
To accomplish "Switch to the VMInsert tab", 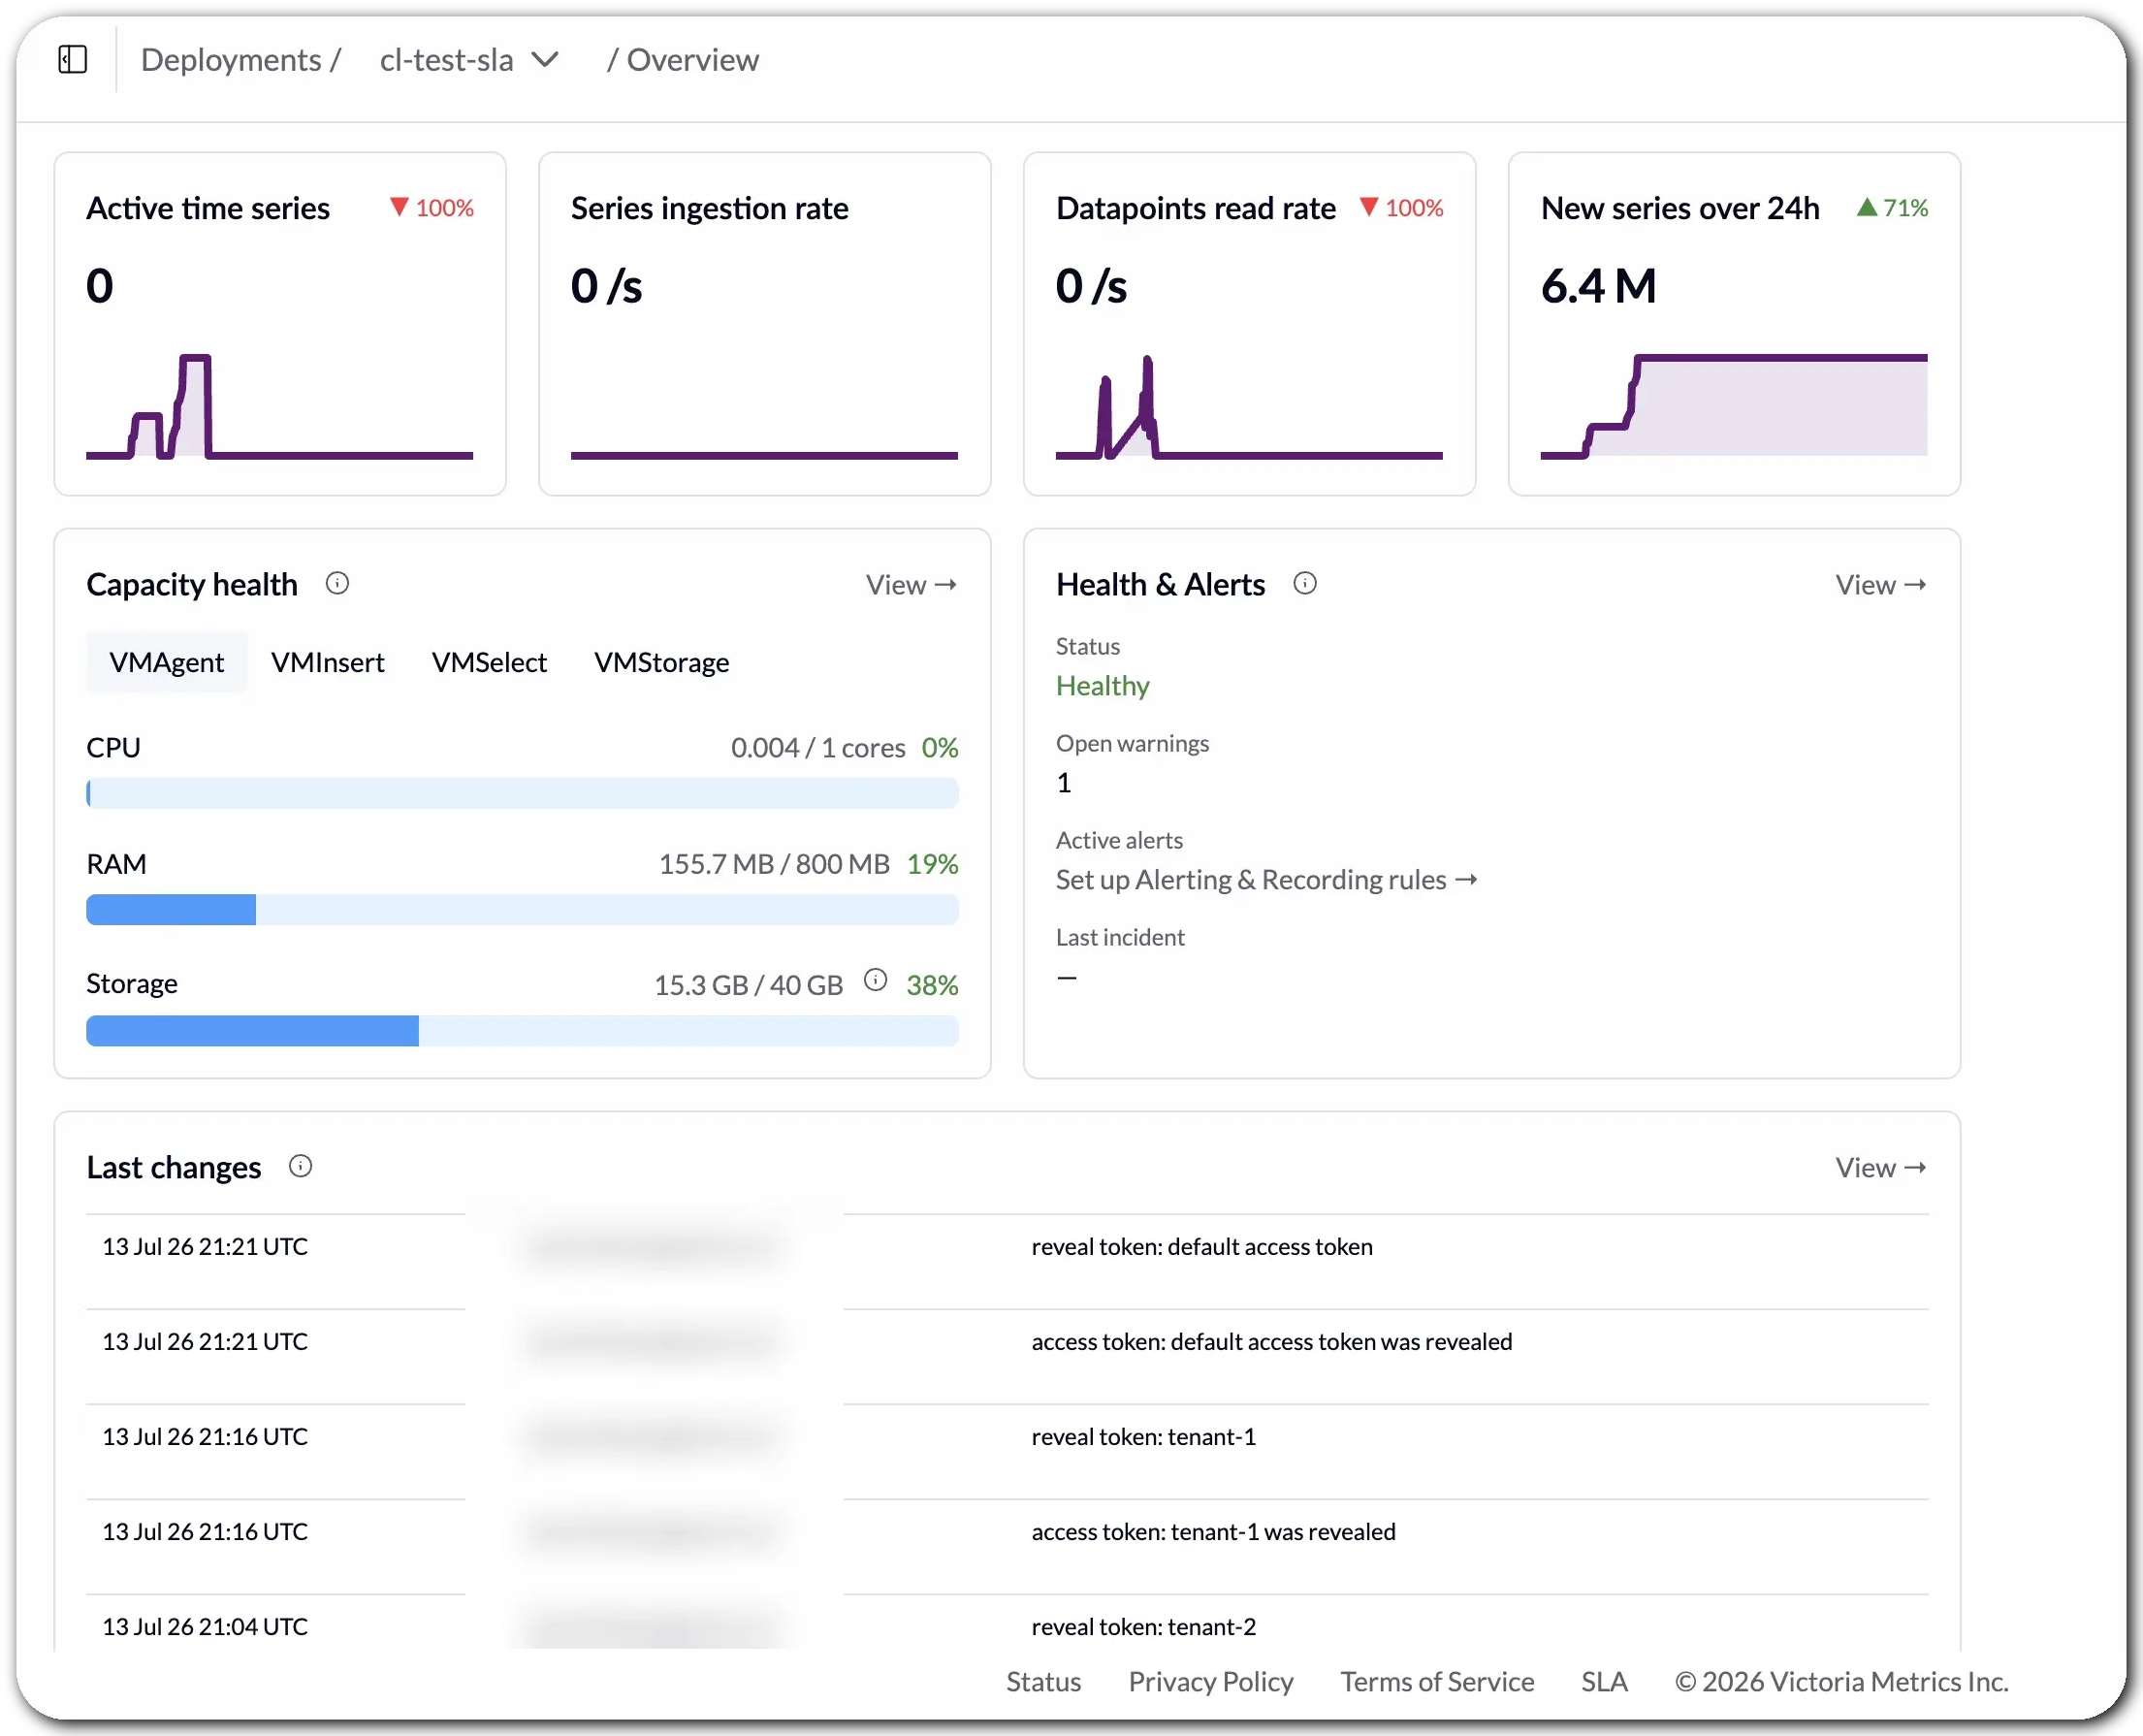I will [328, 662].
